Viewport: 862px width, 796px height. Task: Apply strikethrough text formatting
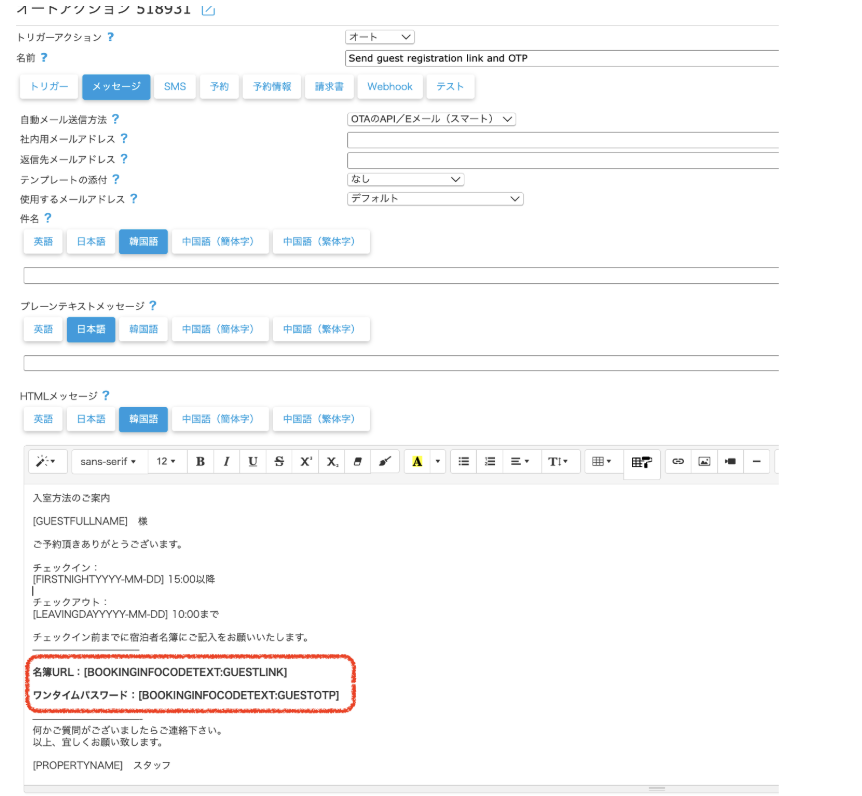pos(279,461)
